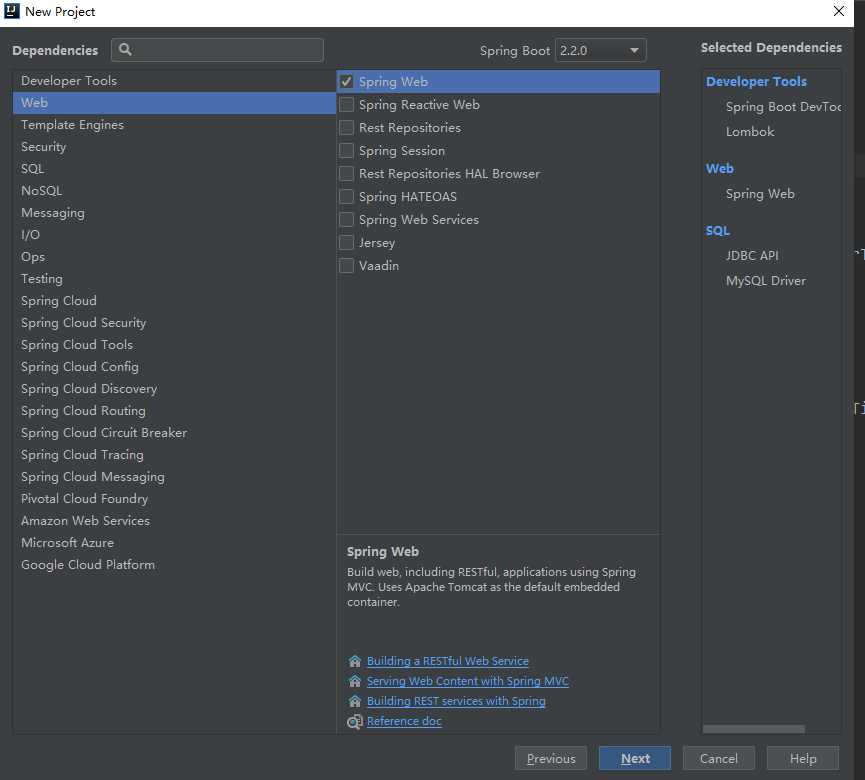This screenshot has width=865, height=780.
Task: Enable the Rest Repositories checkbox
Action: tap(346, 127)
